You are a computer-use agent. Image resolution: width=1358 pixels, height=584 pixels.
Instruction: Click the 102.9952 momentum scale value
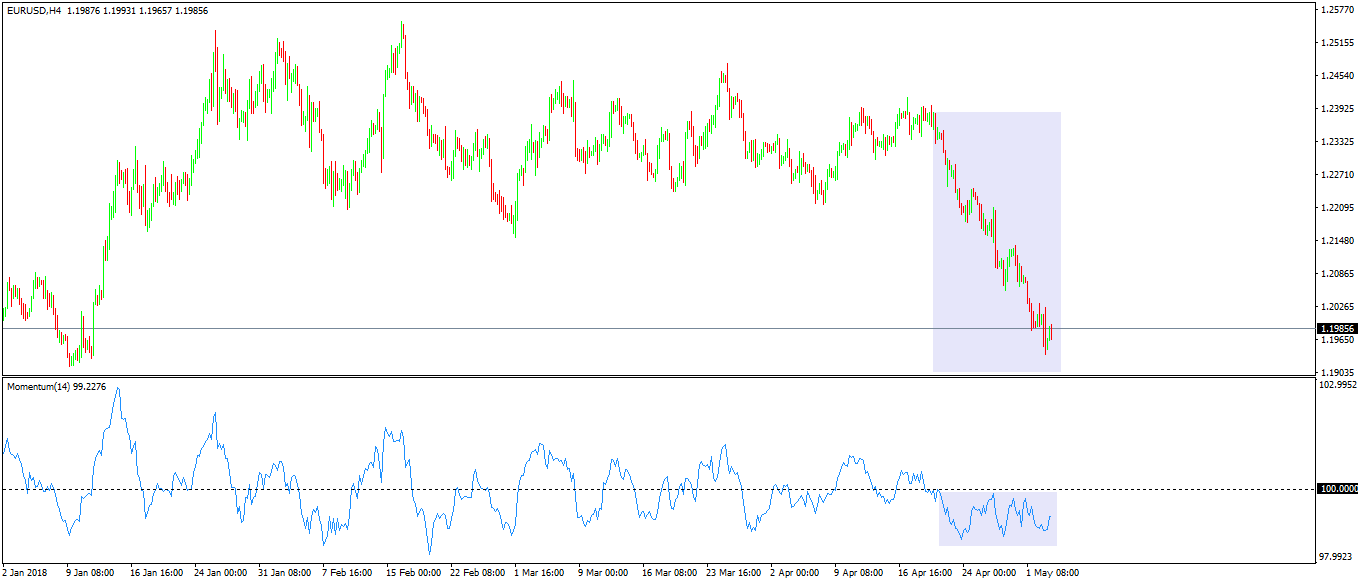click(1337, 385)
